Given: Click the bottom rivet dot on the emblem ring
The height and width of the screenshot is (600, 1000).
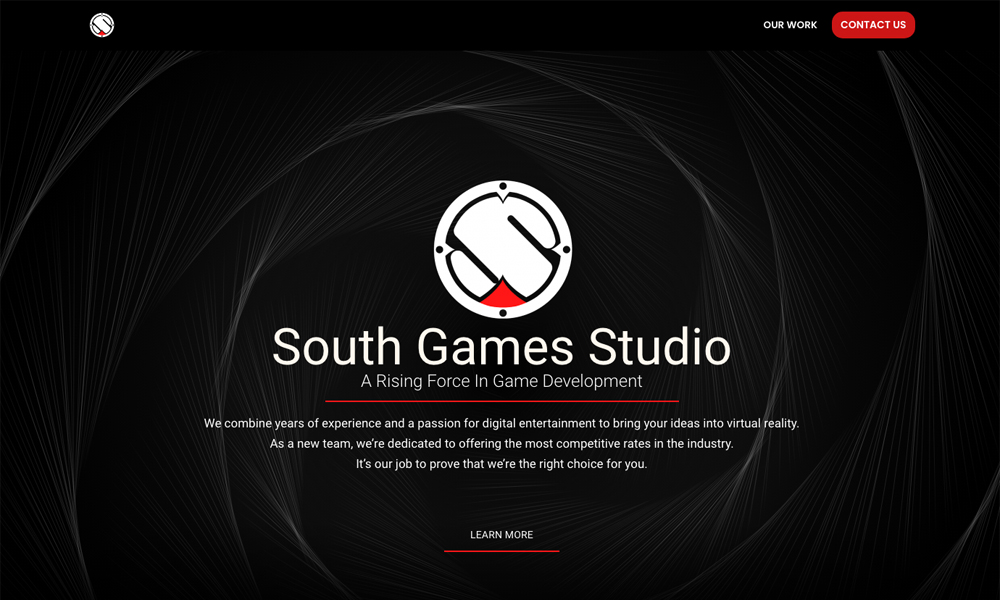Looking at the screenshot, I should coord(502,312).
